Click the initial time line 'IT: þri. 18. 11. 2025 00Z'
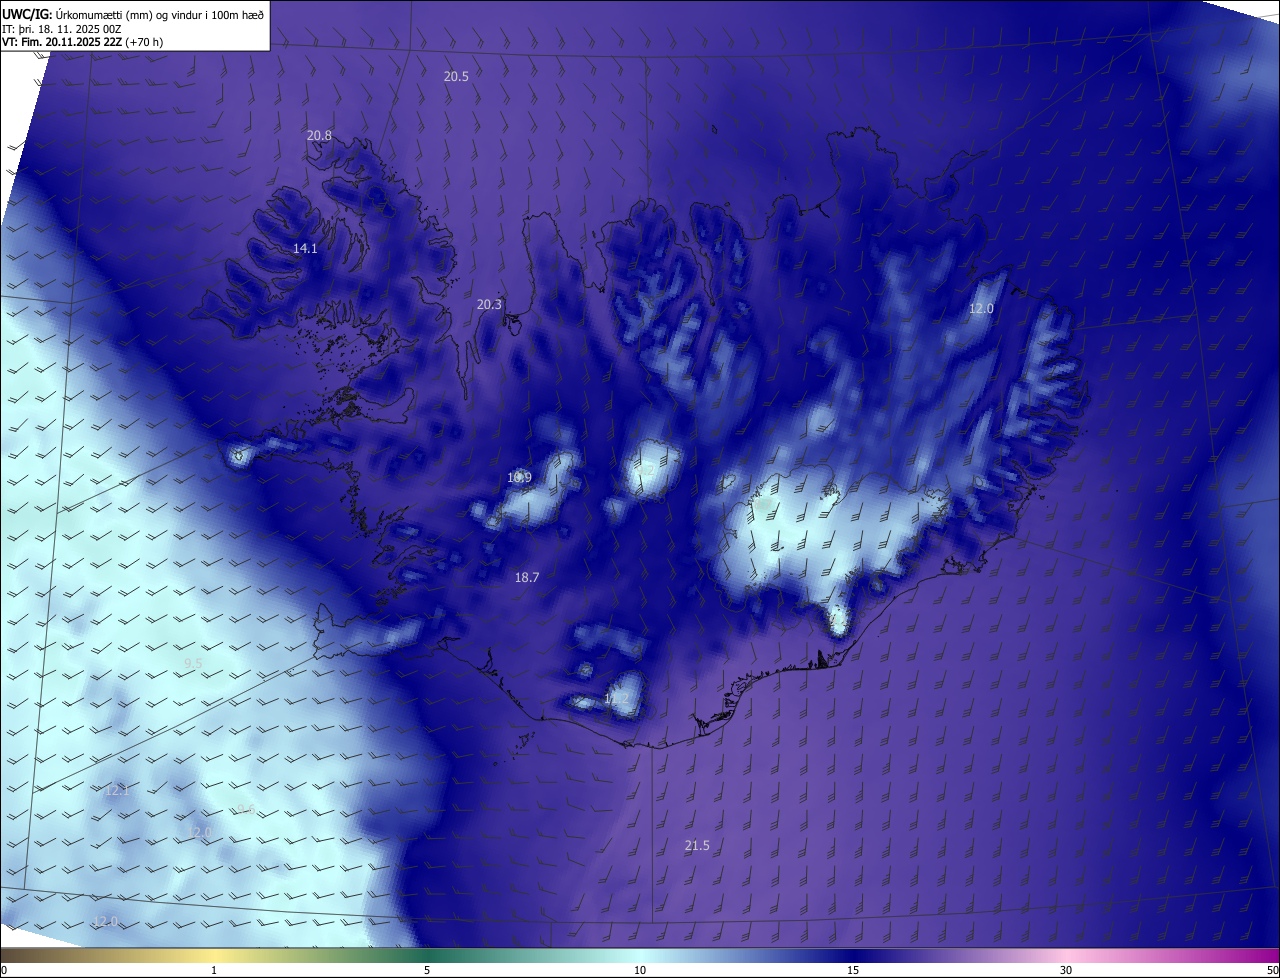This screenshot has height=978, width=1280. click(x=61, y=28)
